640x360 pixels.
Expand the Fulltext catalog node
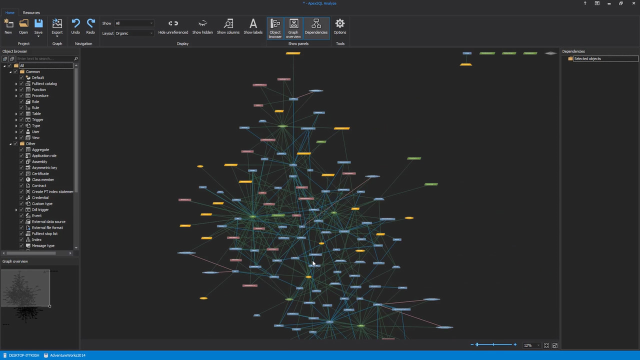click(16, 84)
